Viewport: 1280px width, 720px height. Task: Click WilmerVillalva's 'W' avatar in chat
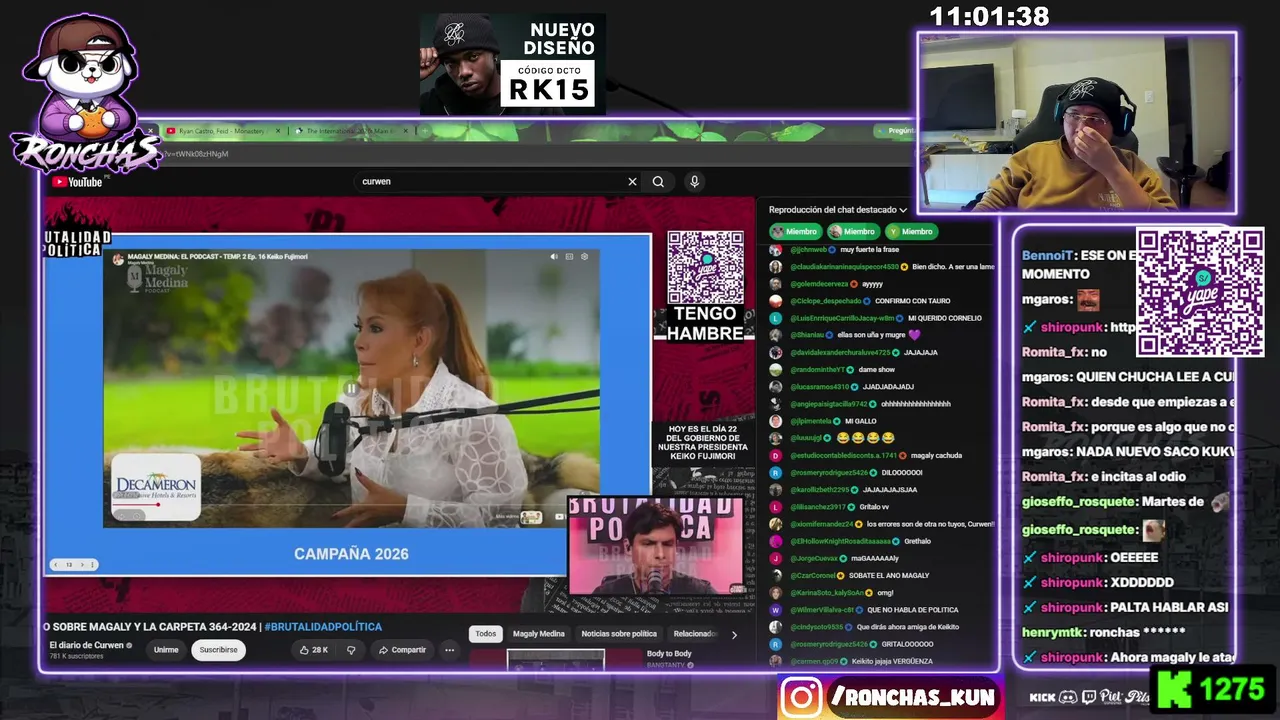coord(775,610)
